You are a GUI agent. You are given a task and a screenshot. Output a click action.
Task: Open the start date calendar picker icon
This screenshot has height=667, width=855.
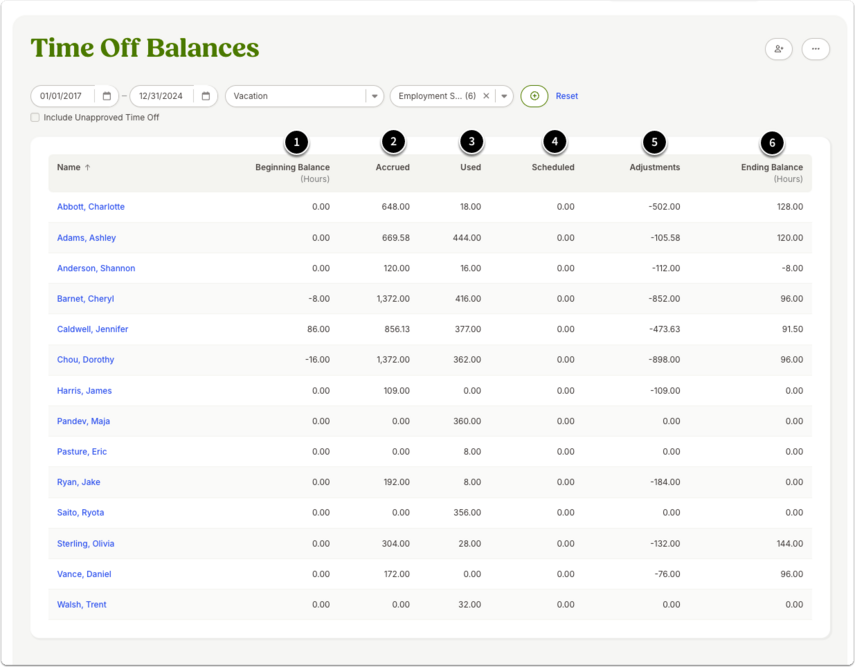[107, 96]
